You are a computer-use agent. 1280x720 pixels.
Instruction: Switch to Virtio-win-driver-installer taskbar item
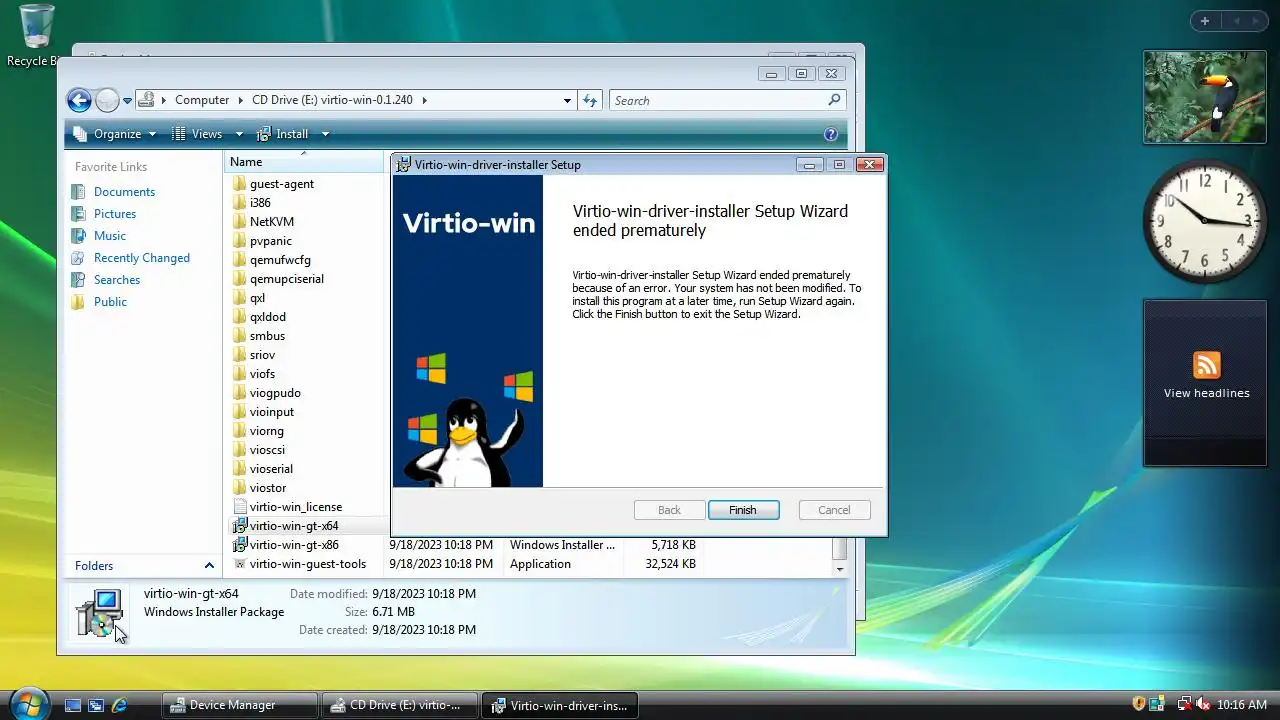[x=559, y=705]
